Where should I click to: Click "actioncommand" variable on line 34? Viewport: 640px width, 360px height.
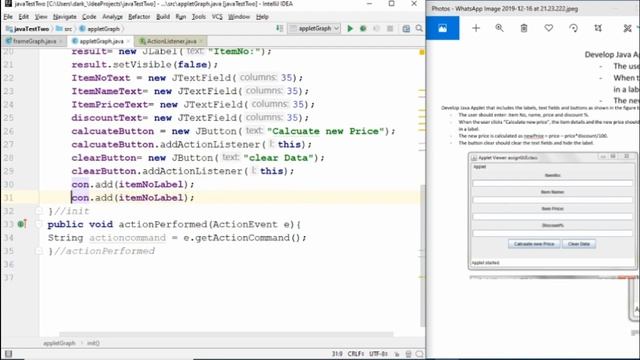click(x=127, y=238)
